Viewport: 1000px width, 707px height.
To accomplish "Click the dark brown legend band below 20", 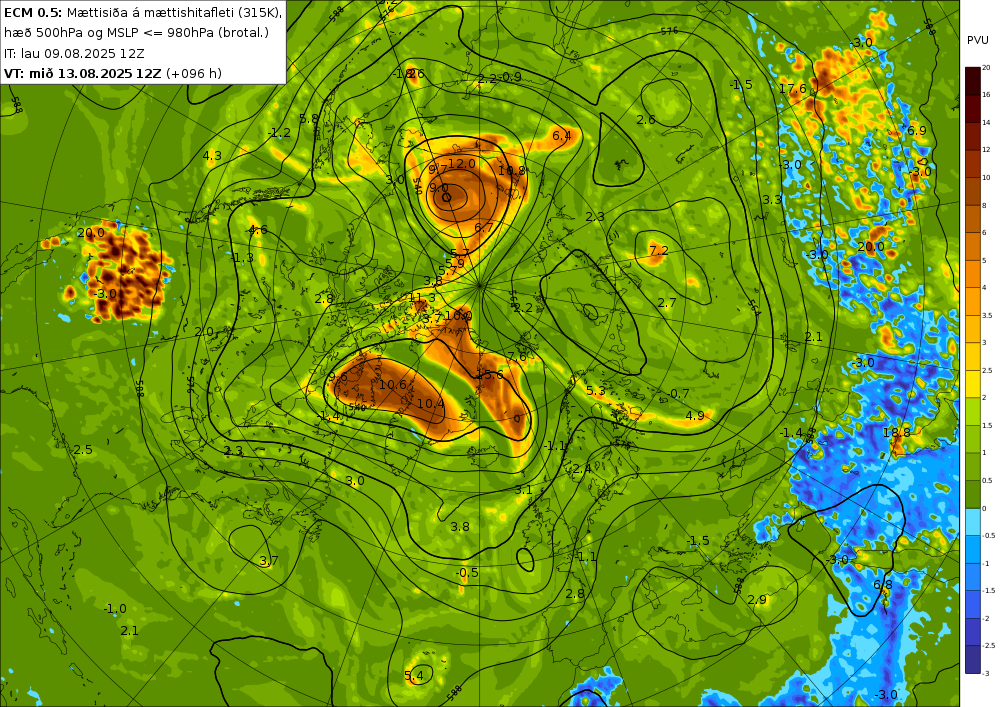I will click(973, 81).
